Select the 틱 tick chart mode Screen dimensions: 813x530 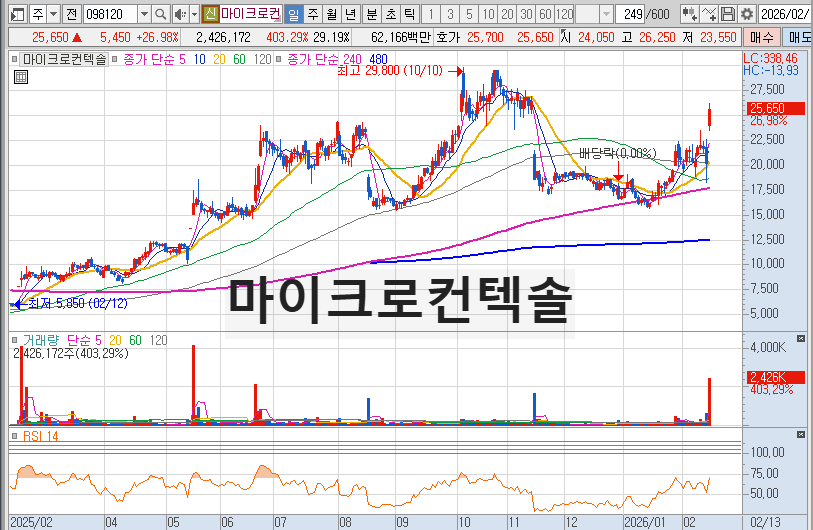tap(409, 14)
